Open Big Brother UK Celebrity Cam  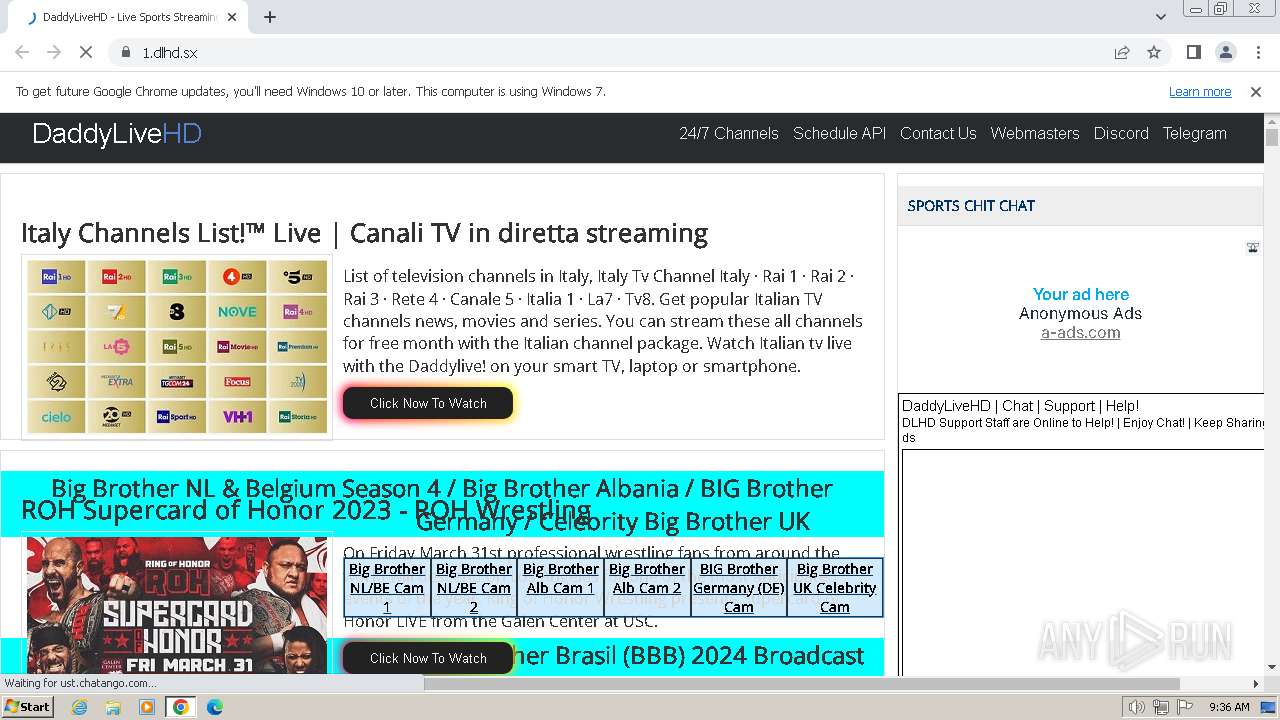coord(835,587)
